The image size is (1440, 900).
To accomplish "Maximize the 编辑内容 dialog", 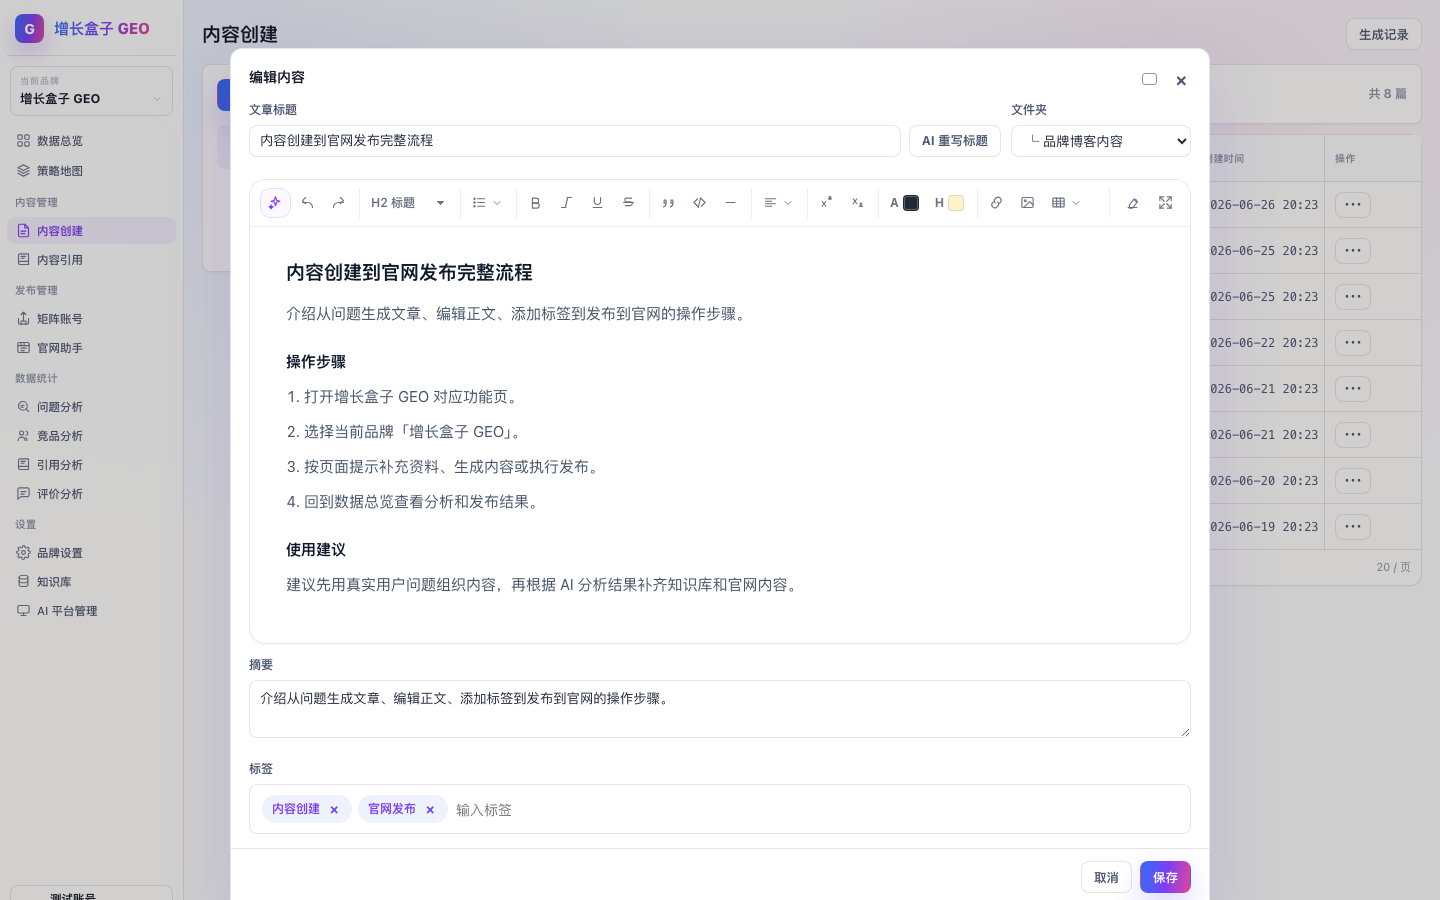I will [x=1149, y=79].
